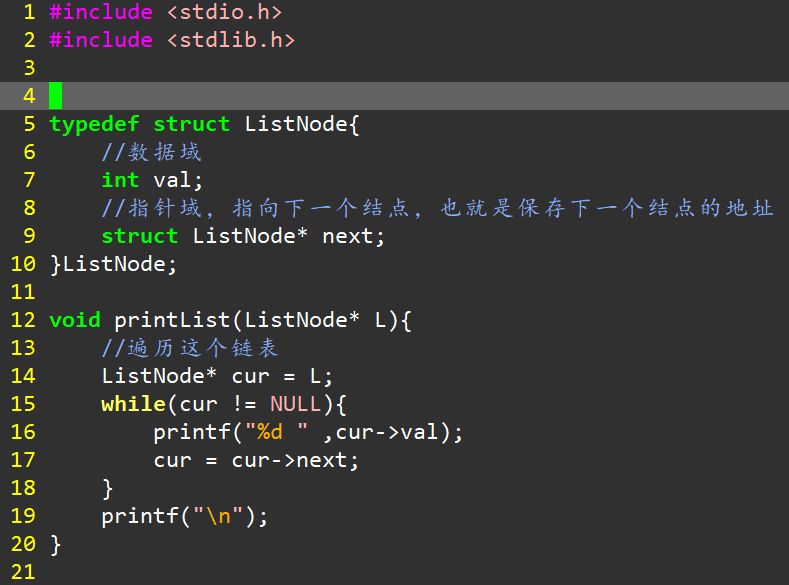The height and width of the screenshot is (585, 789).
Task: Click line number 11 in gutter
Action: tap(23, 292)
